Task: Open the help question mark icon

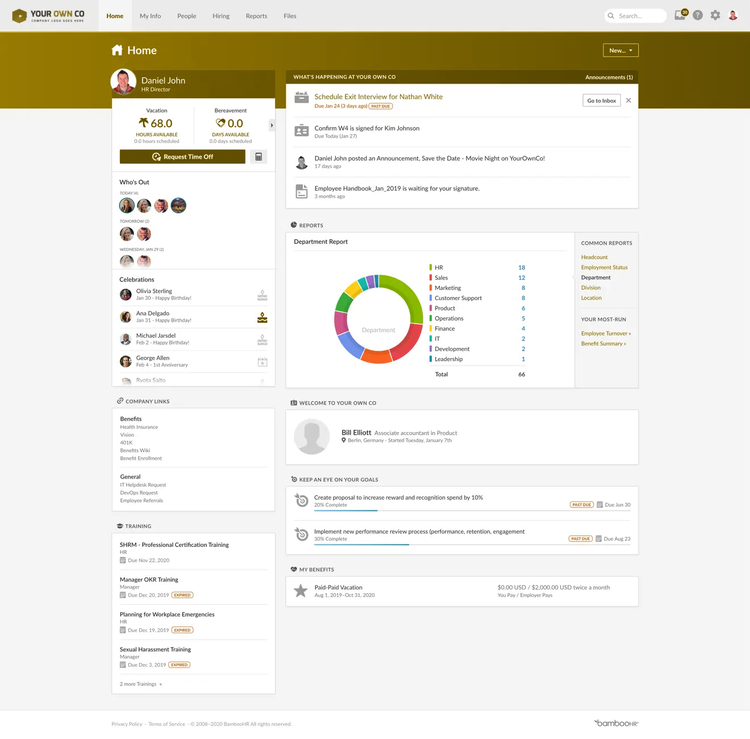Action: point(698,15)
